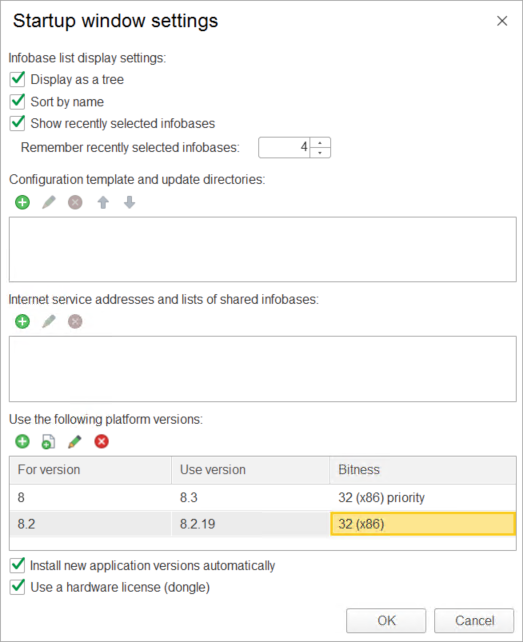The image size is (523, 642).
Task: Click the highlighted 32 (x86) bitness cell
Action: point(423,524)
